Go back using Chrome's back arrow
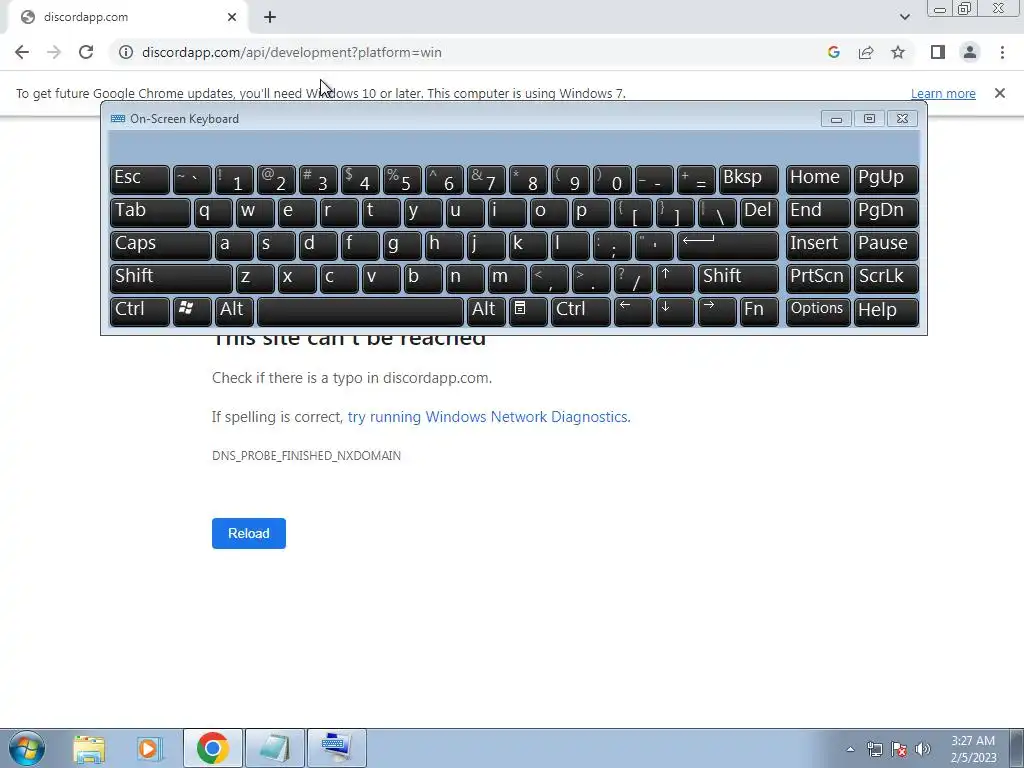1024x768 pixels. click(x=22, y=52)
